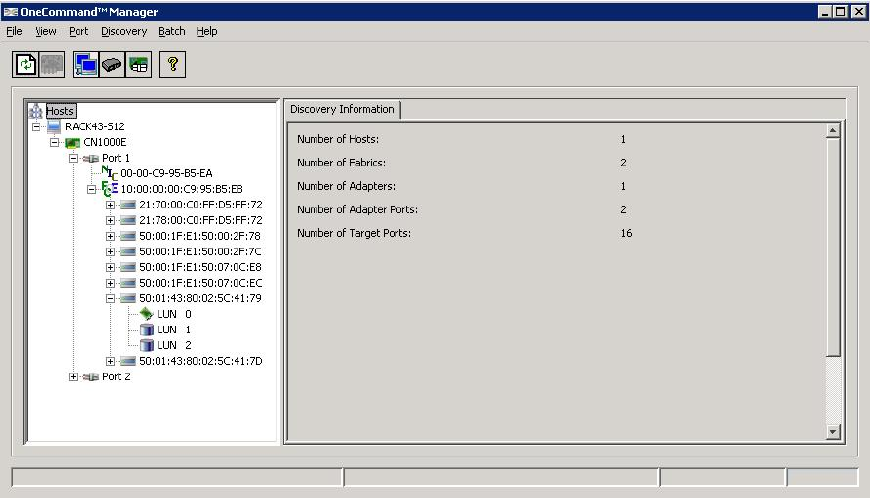The width and height of the screenshot is (870, 498).
Task: Select LUN 0 label text
Action: click(x=174, y=314)
